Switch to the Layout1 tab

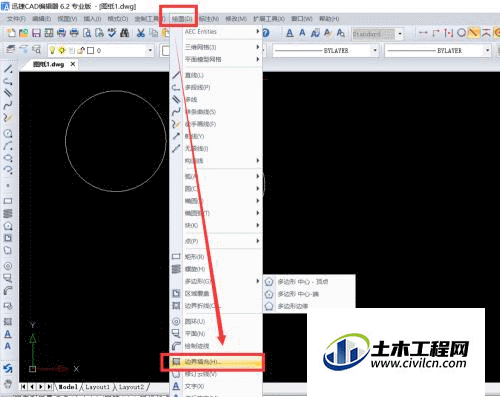pyautogui.click(x=97, y=387)
